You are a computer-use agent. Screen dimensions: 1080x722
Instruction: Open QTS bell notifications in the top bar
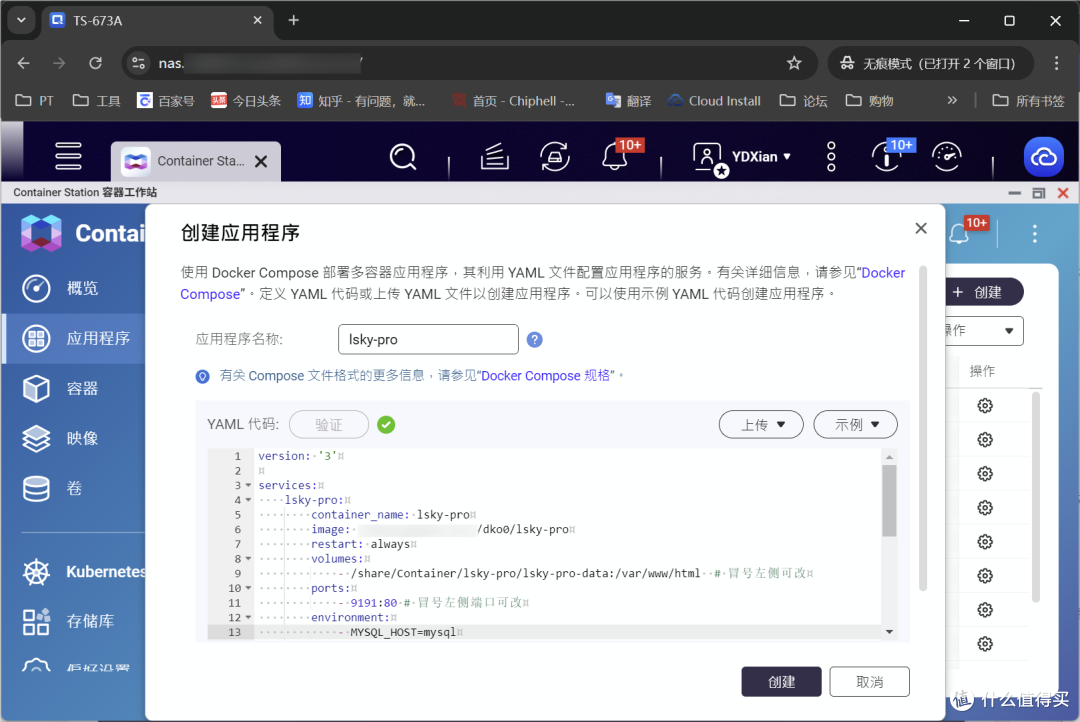[x=614, y=157]
